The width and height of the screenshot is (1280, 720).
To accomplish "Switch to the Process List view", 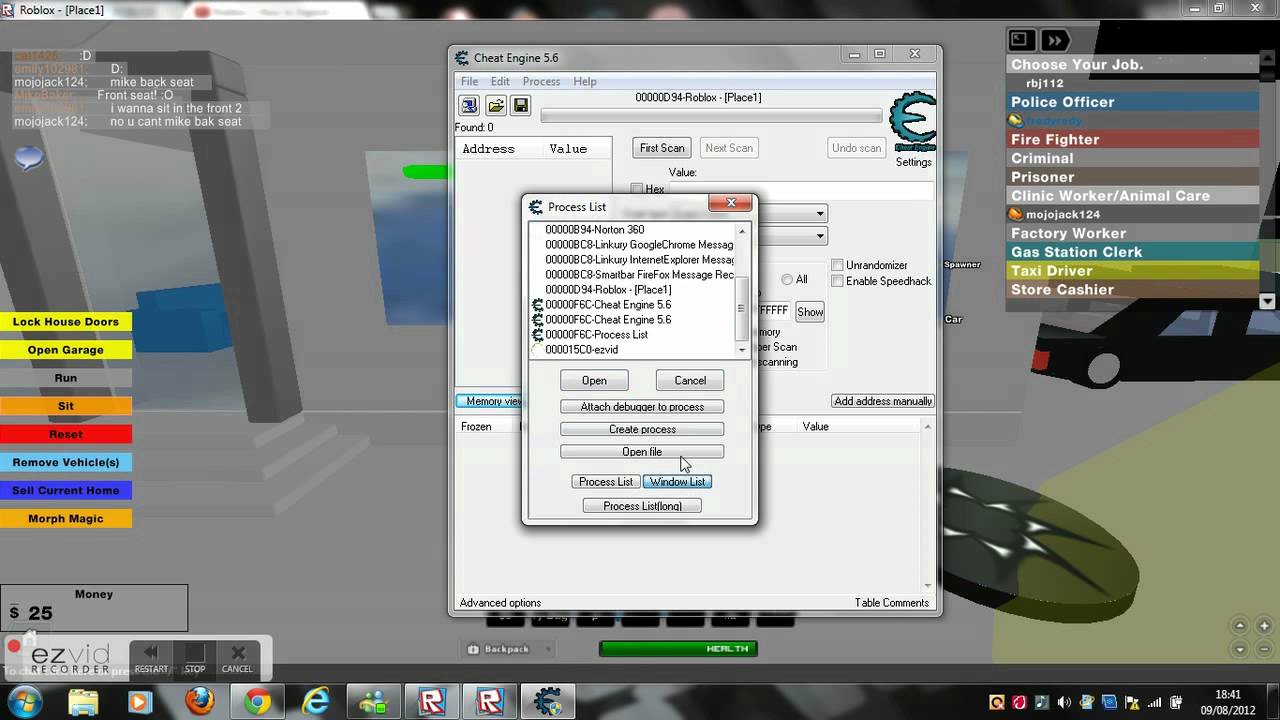I will tap(606, 482).
